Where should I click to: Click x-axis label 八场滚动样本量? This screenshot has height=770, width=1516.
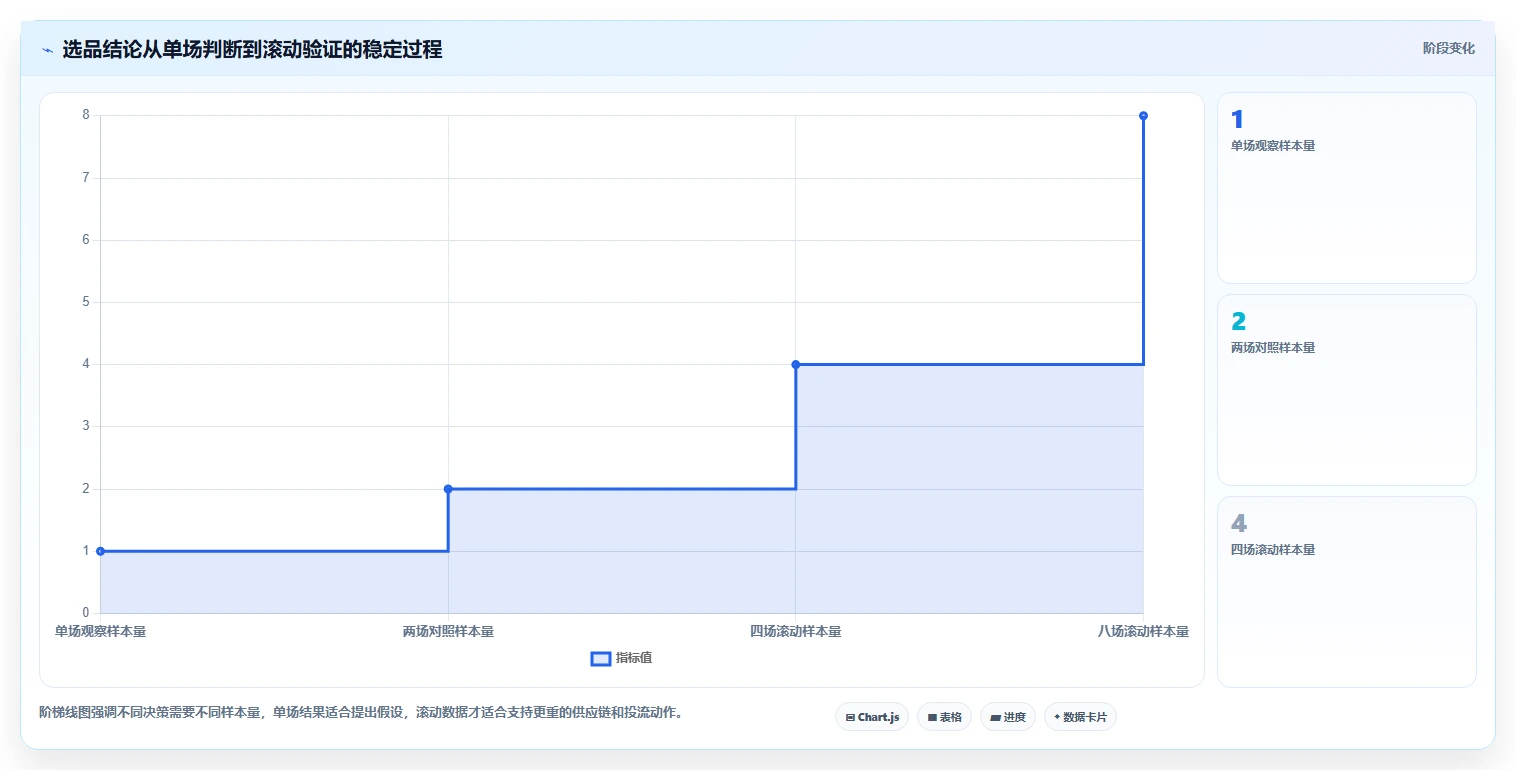(1143, 632)
